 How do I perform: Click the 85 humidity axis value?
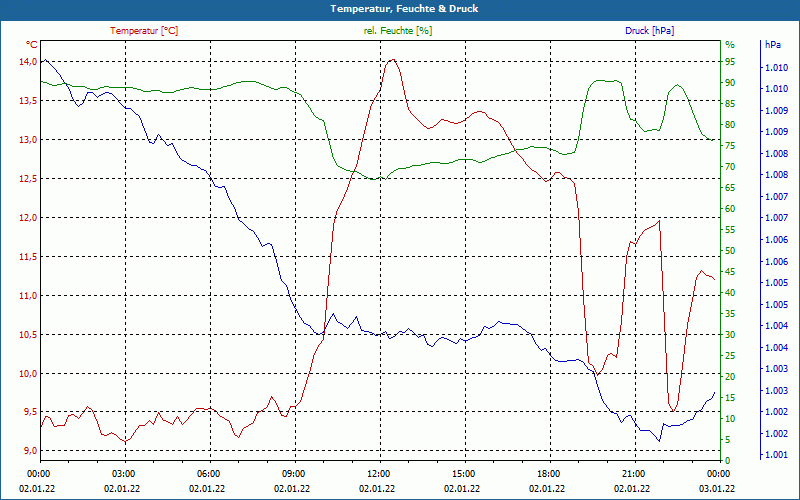click(x=730, y=104)
